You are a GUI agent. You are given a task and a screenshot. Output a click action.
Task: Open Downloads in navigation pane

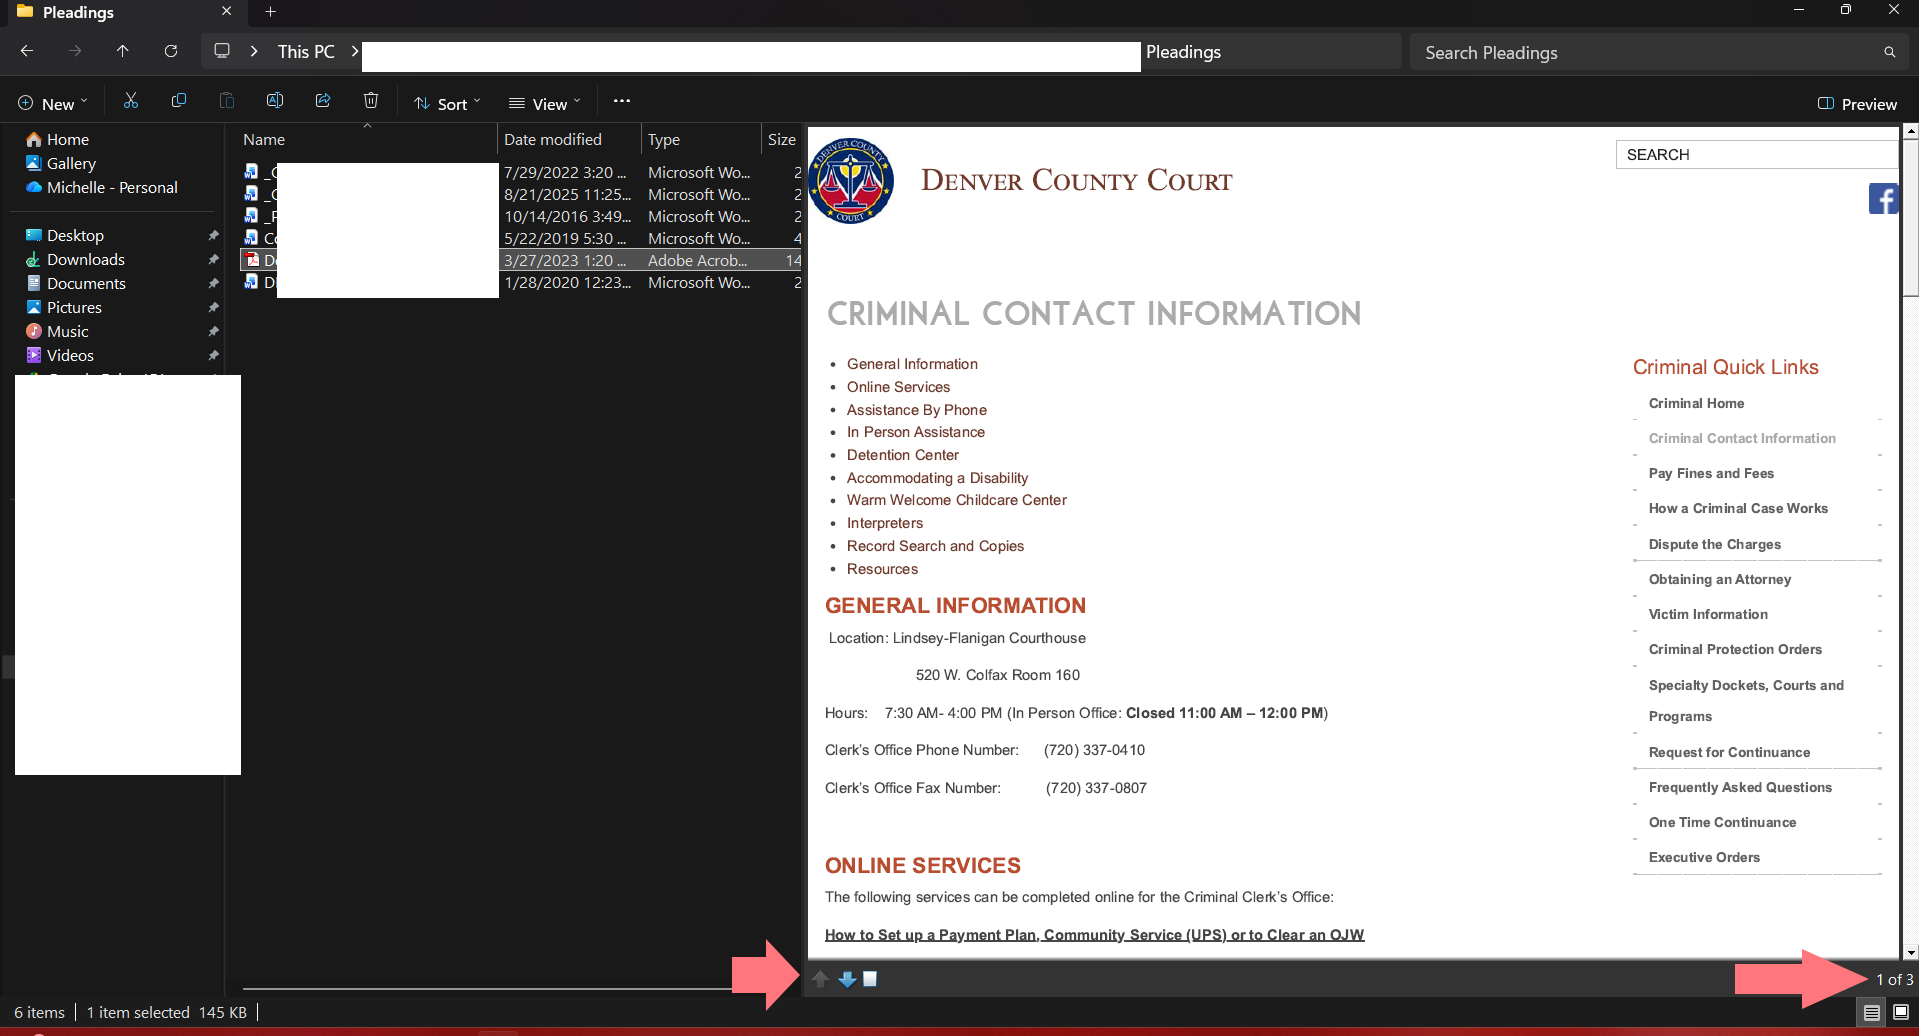75,259
